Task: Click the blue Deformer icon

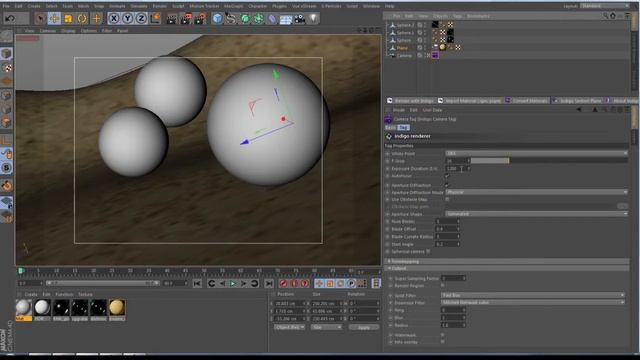Action: [272, 18]
